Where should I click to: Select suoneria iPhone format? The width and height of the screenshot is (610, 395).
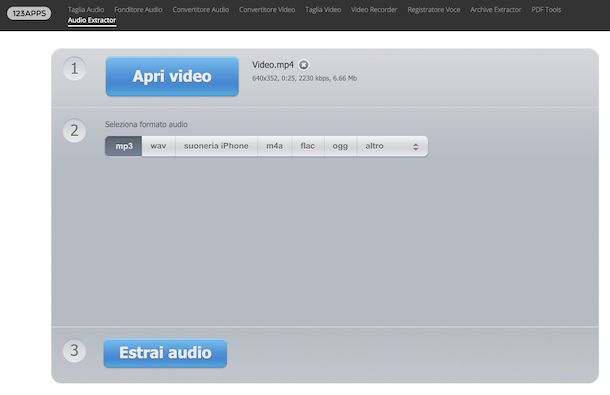coord(216,146)
